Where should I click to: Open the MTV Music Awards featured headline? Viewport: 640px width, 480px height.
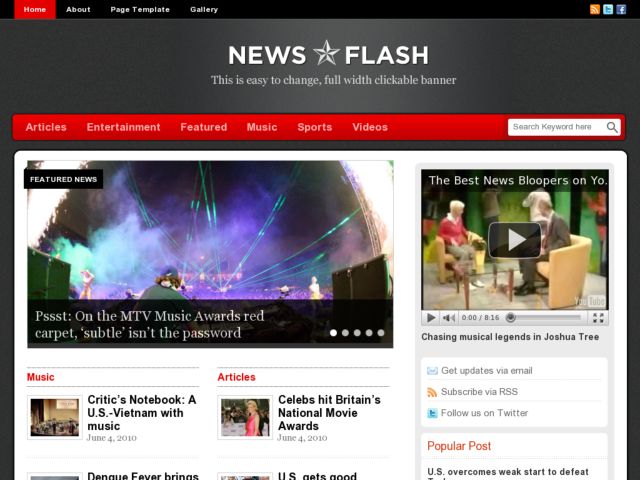click(x=149, y=324)
